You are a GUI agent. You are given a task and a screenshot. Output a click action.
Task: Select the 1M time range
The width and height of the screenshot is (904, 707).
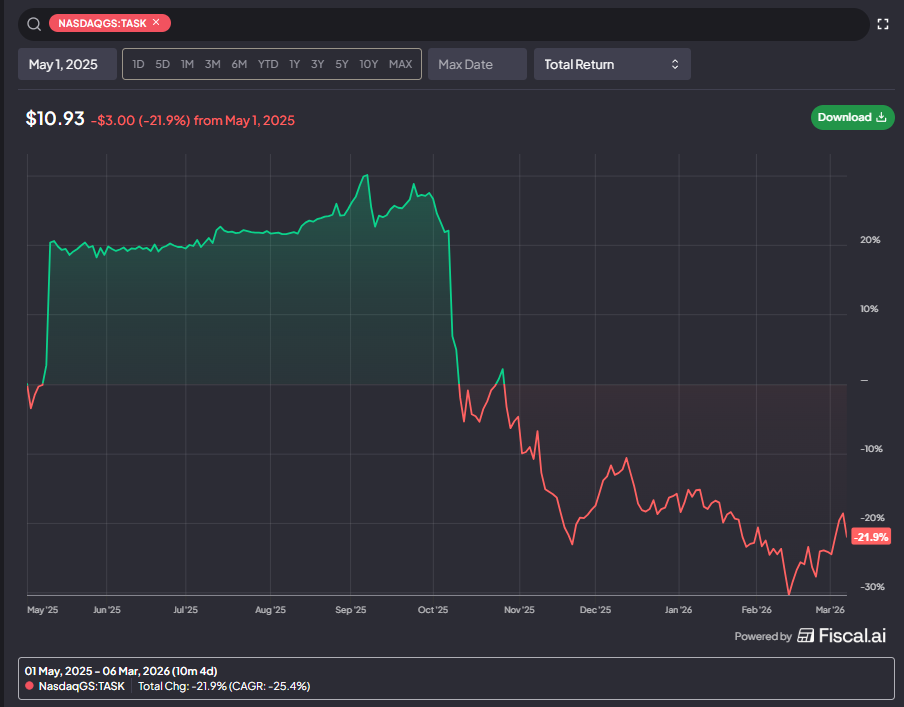187,64
